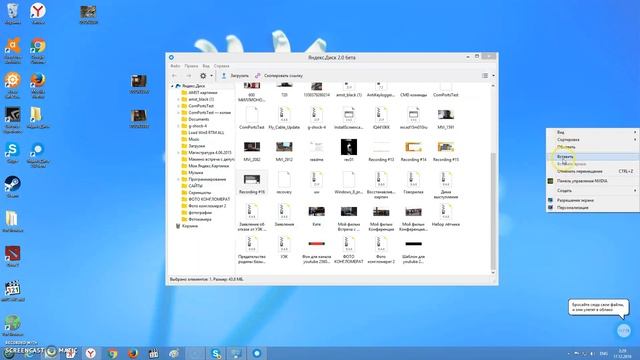Click the scrollbar down arrow in file list
640x360 pixels.
tap(493, 272)
